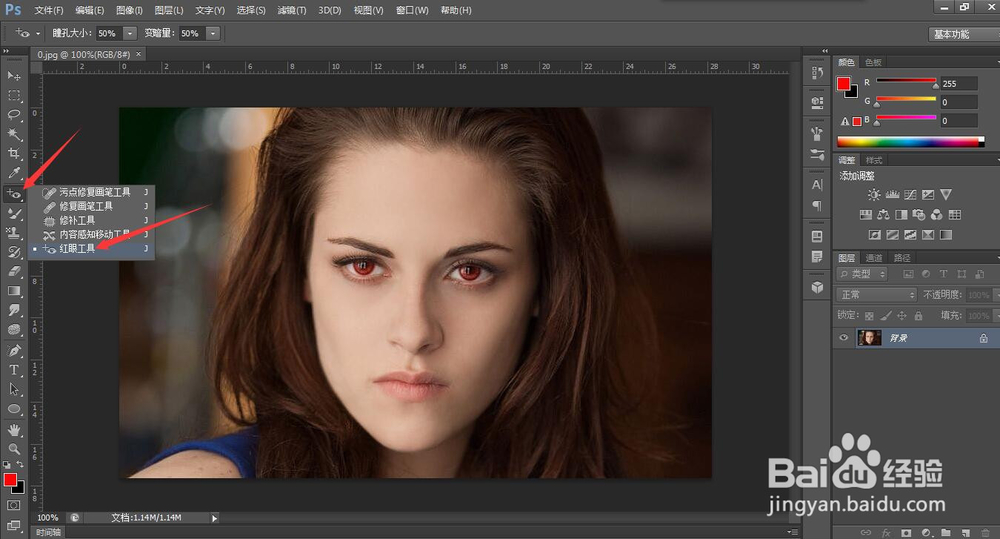Screen dimensions: 1000x539
Task: Click the color spectrum ramp
Action: (x=911, y=142)
